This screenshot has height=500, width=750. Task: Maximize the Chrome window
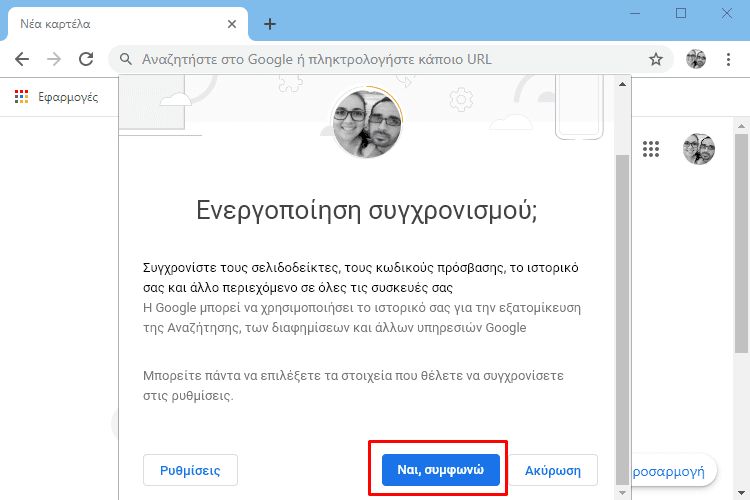(x=681, y=13)
